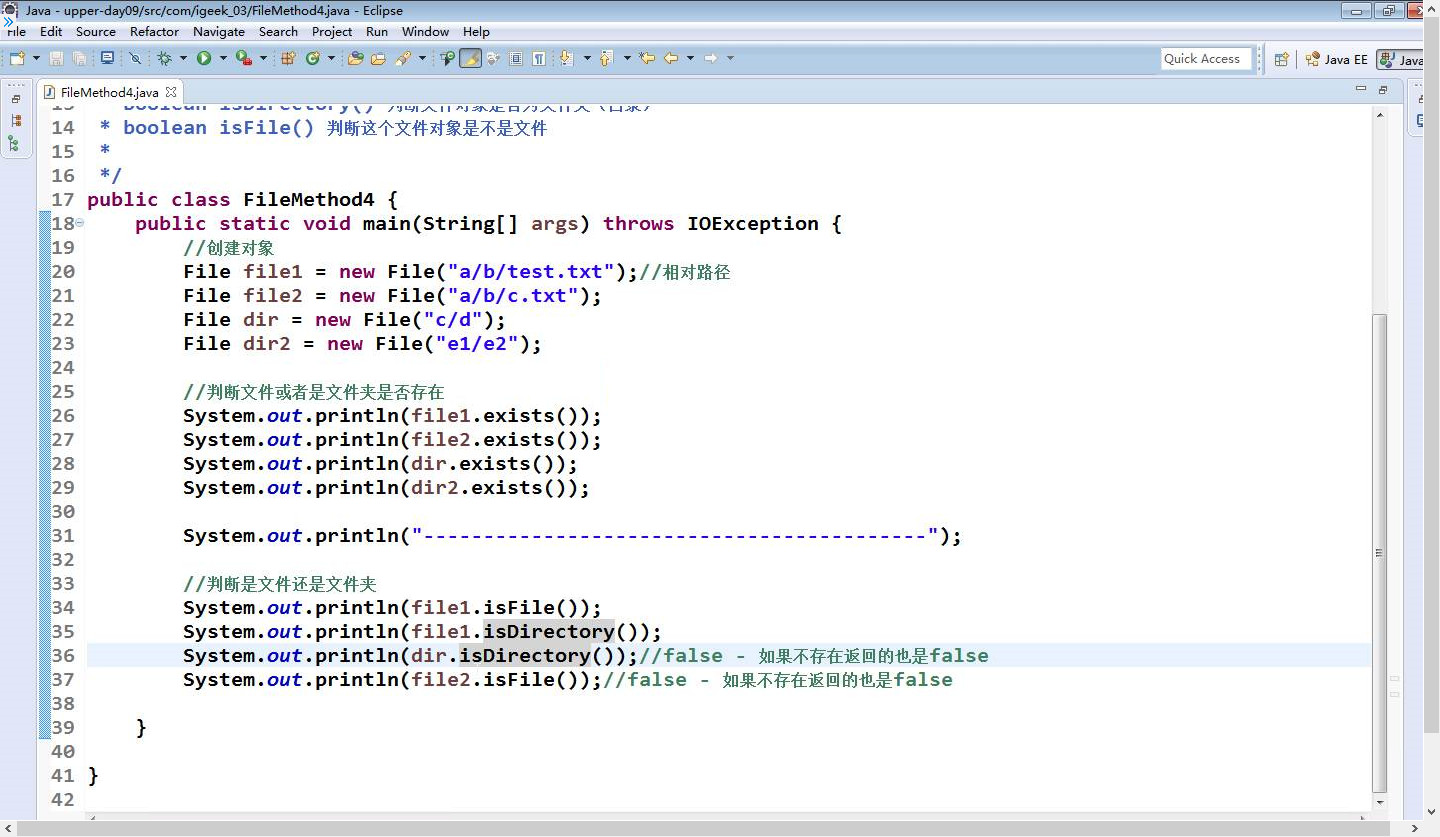Click the IOException text on line 18

753,223
